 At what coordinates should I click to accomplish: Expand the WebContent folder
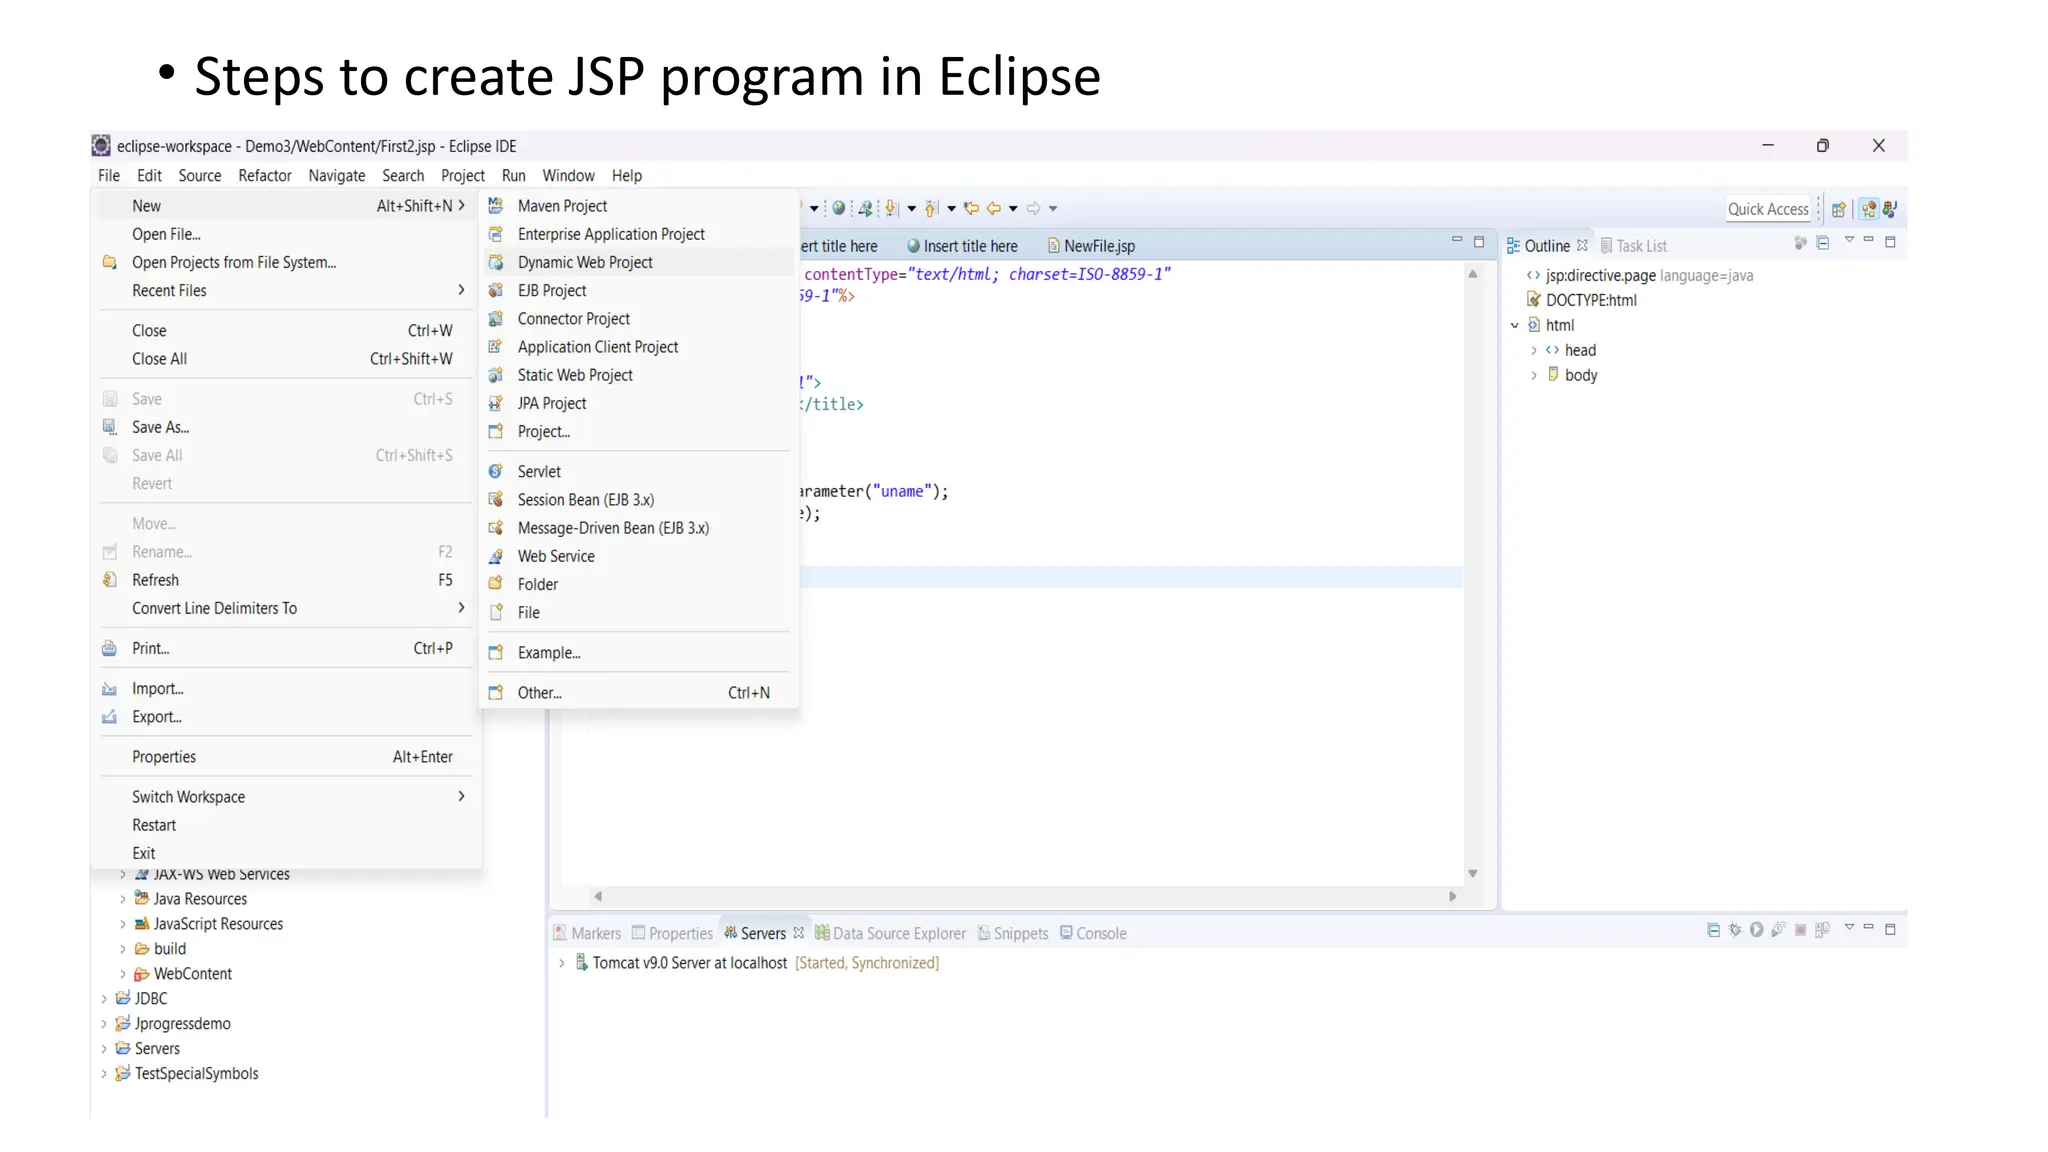click(x=123, y=974)
